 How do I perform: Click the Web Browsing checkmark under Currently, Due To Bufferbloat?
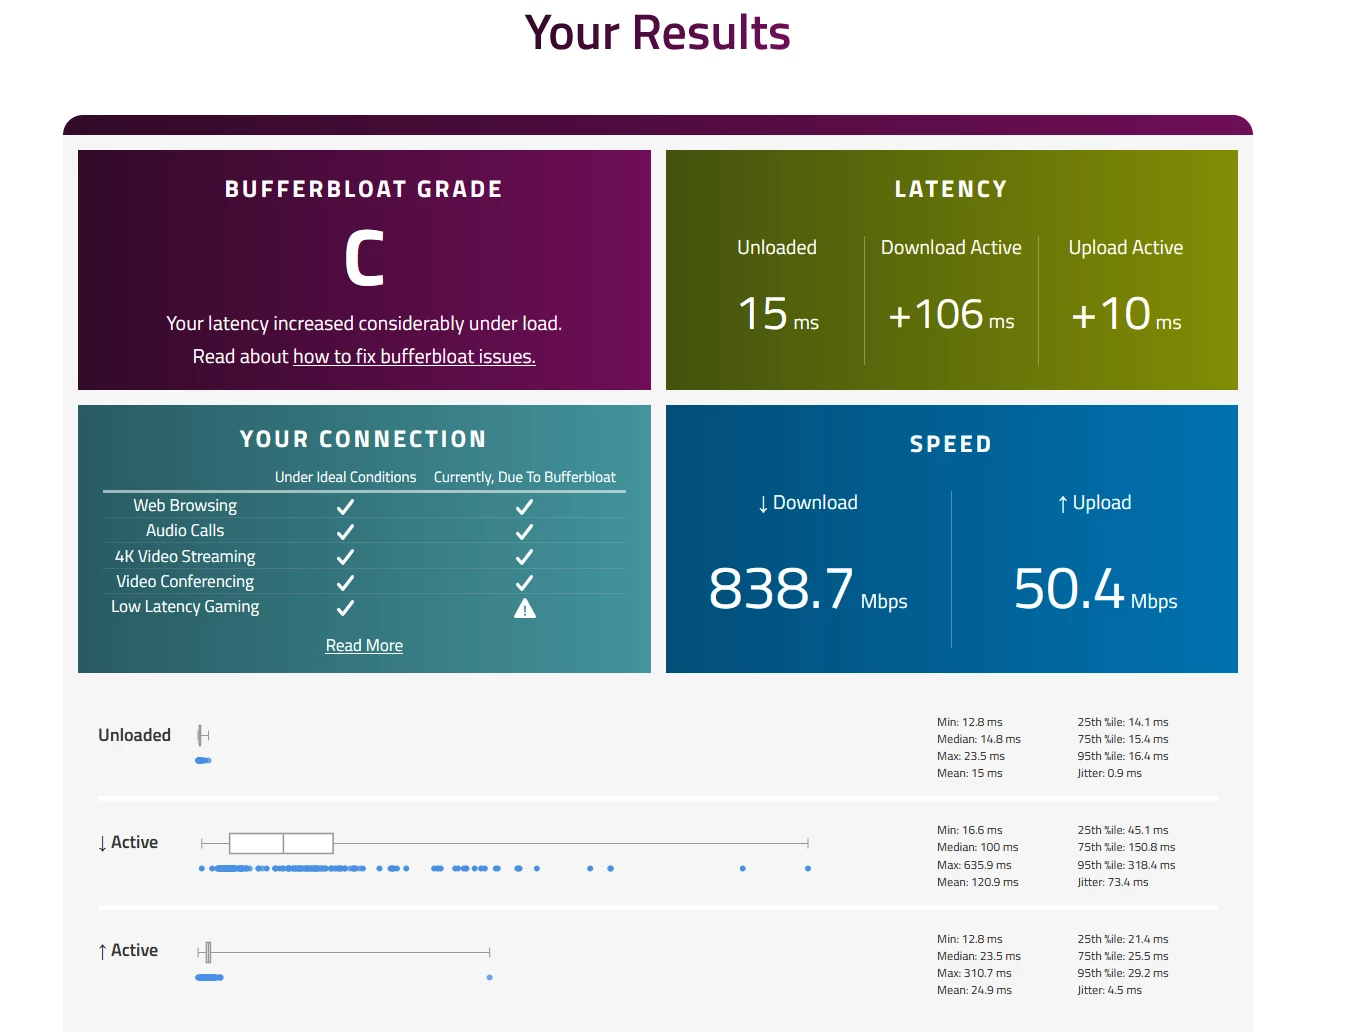tap(524, 506)
